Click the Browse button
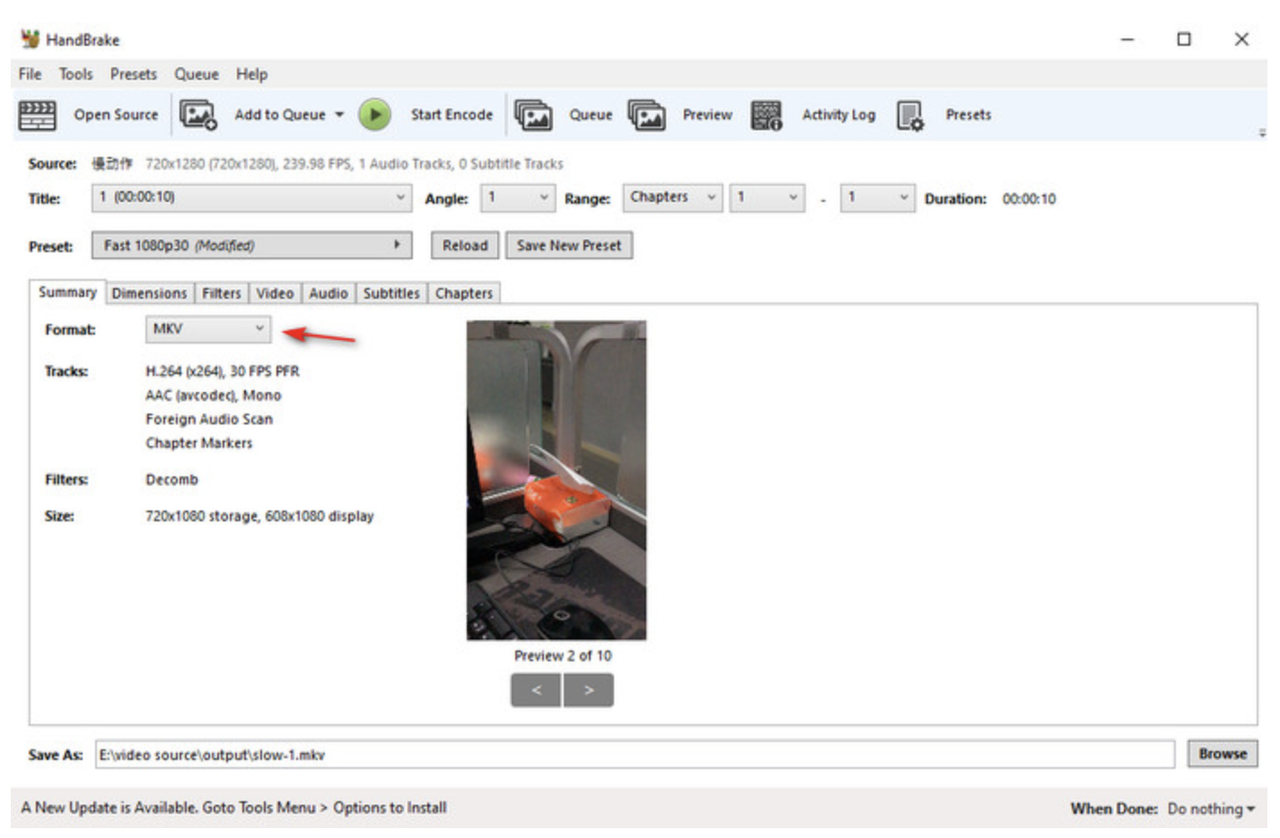This screenshot has width=1280, height=838. point(1222,754)
